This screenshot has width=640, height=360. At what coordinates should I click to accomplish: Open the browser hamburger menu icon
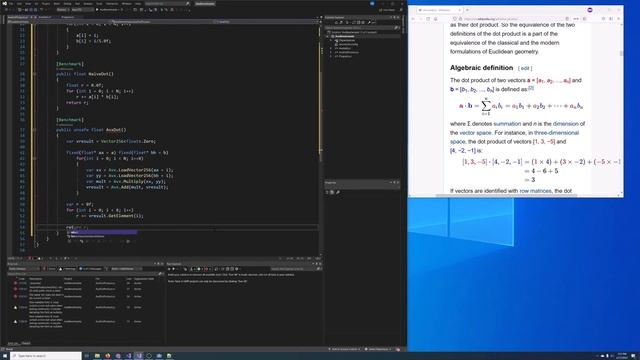[618, 19]
